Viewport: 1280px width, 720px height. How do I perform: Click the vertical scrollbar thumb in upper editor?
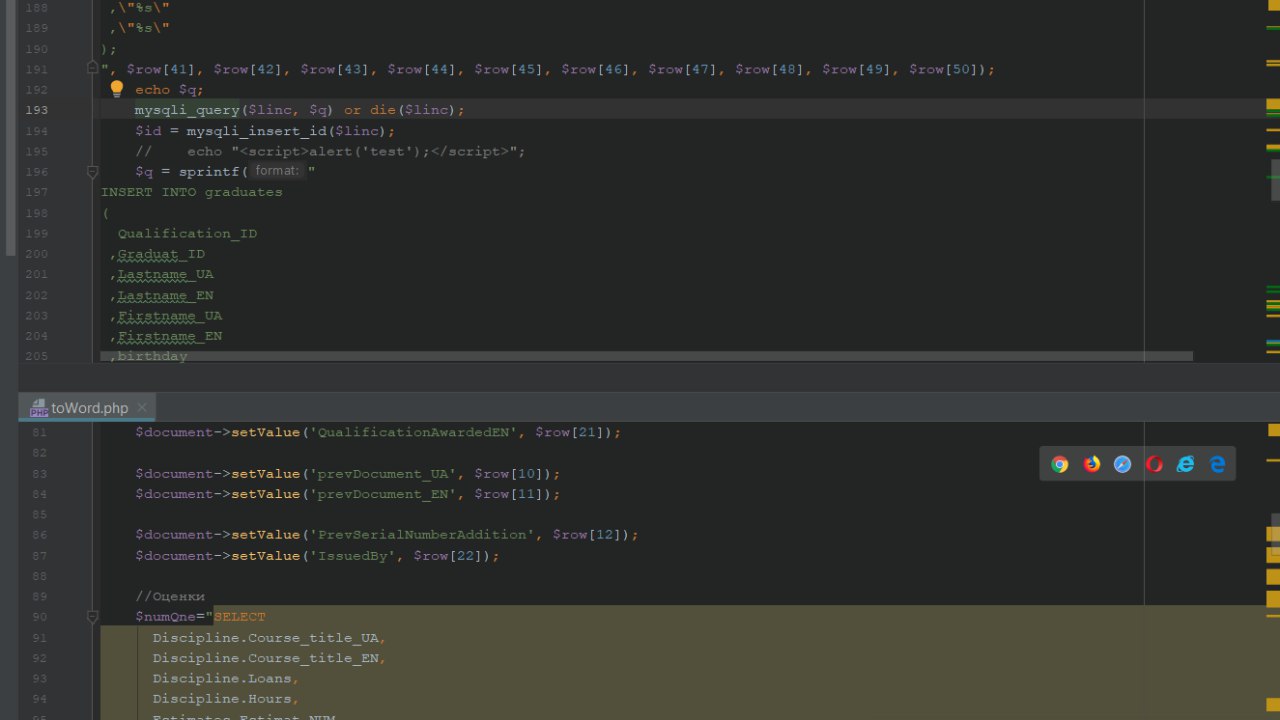click(1275, 180)
